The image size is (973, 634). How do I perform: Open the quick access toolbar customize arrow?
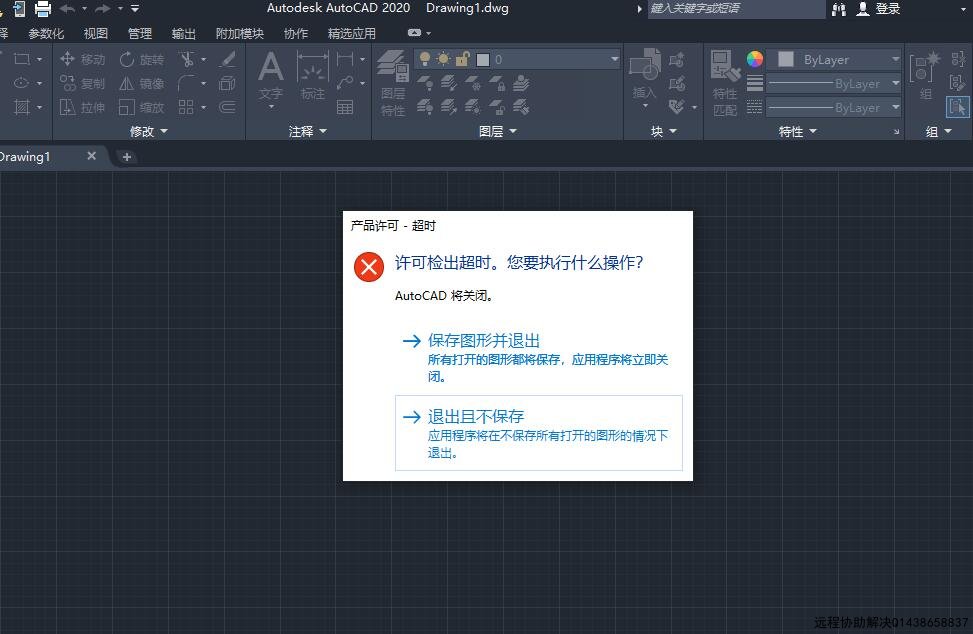pos(135,9)
